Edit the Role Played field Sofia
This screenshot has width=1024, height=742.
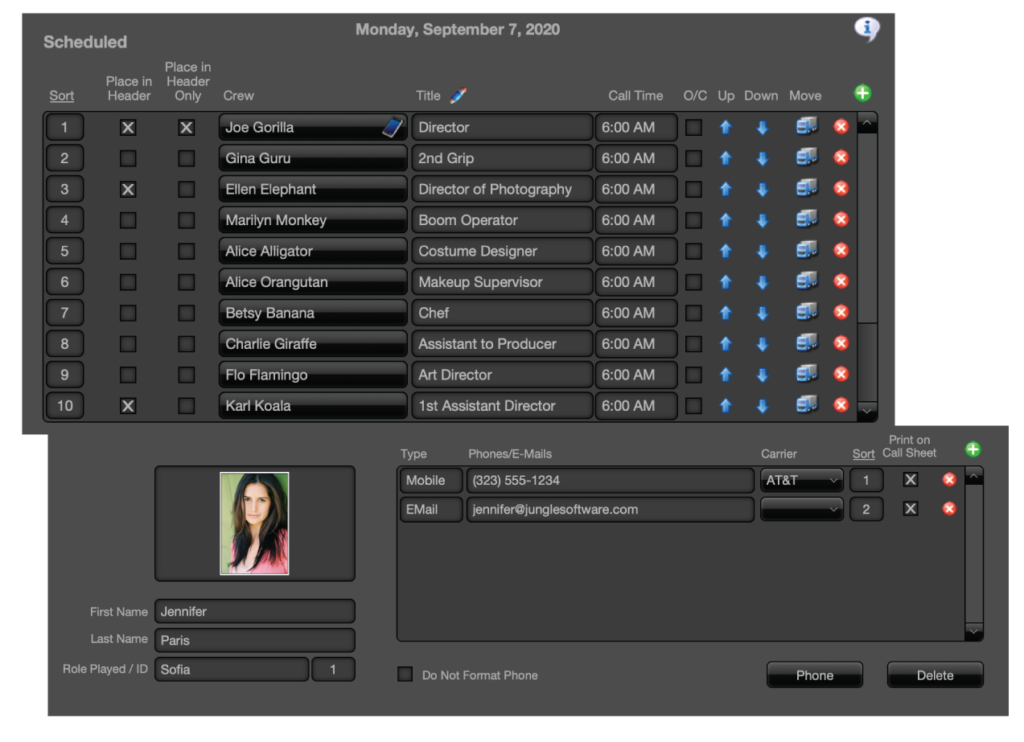pos(231,669)
